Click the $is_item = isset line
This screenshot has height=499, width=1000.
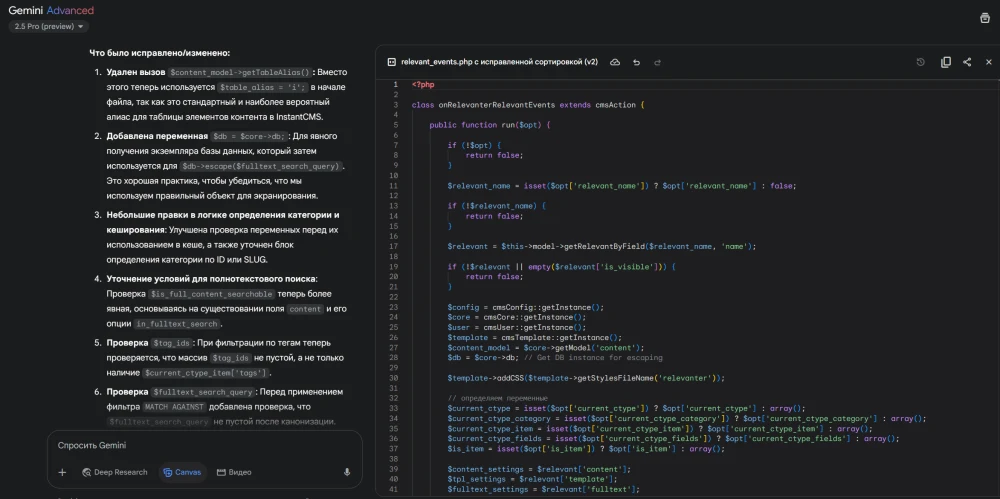click(586, 449)
